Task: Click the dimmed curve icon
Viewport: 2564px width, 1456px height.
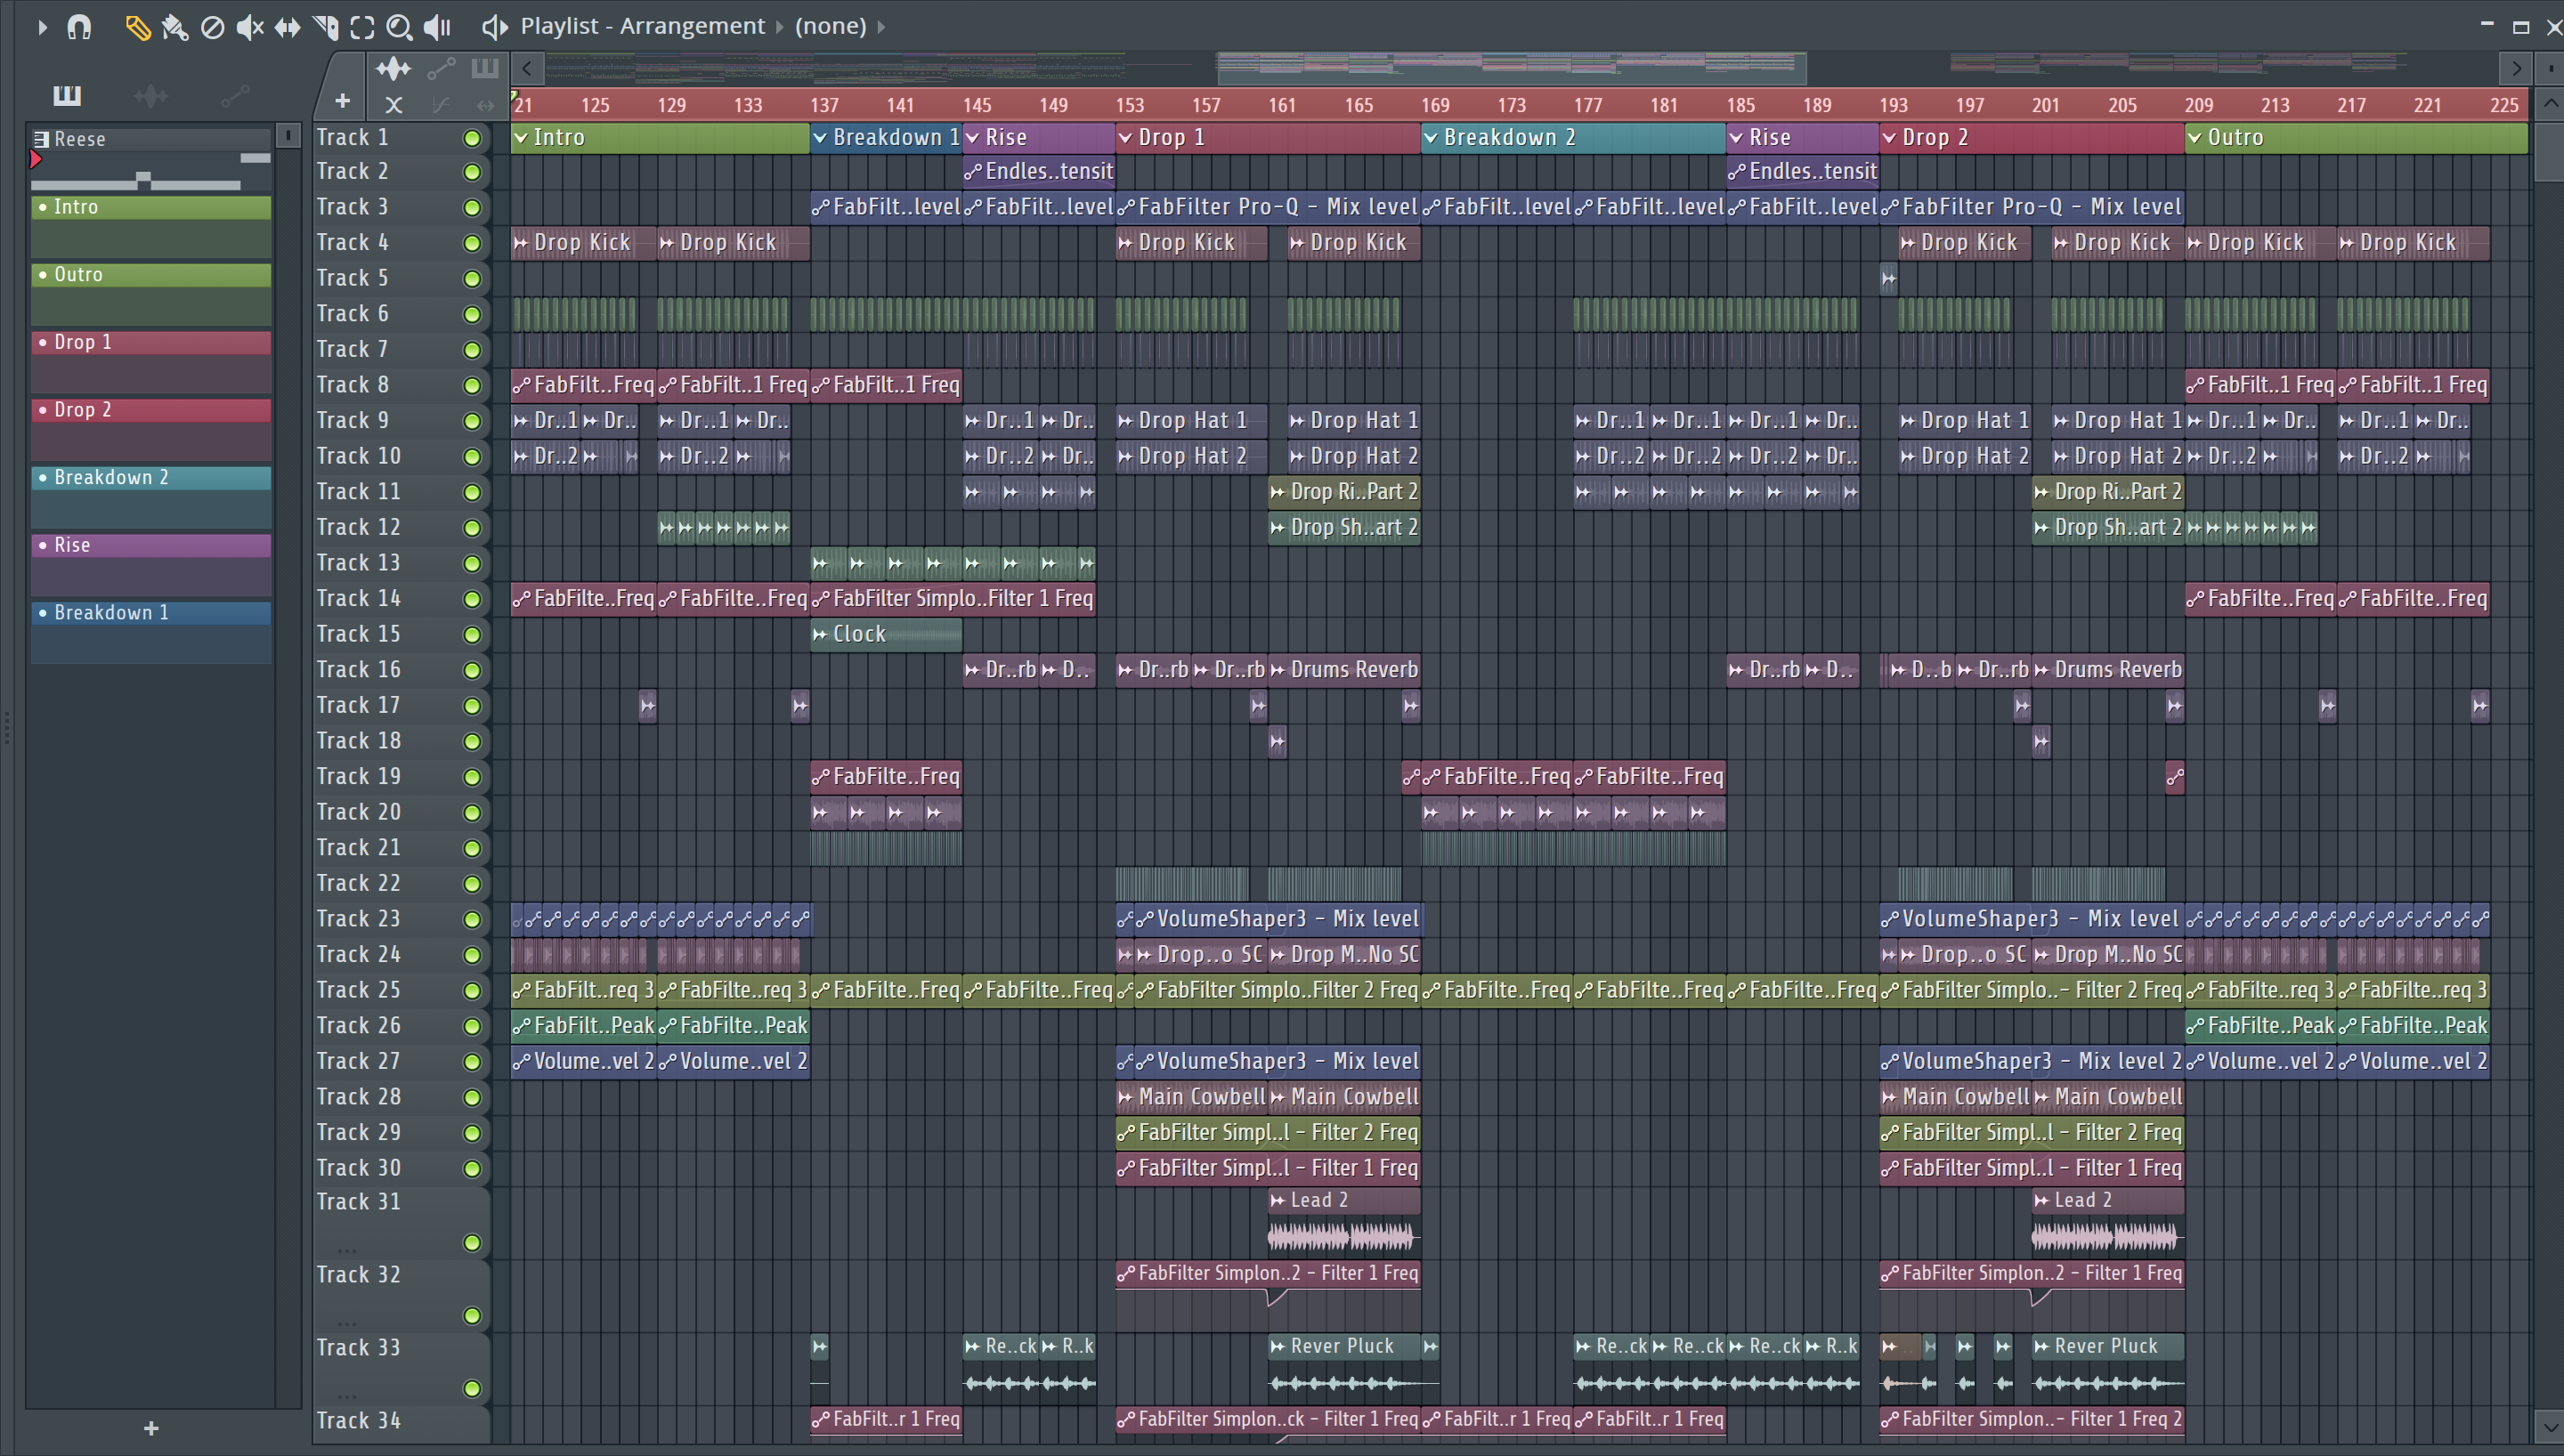Action: (x=440, y=104)
